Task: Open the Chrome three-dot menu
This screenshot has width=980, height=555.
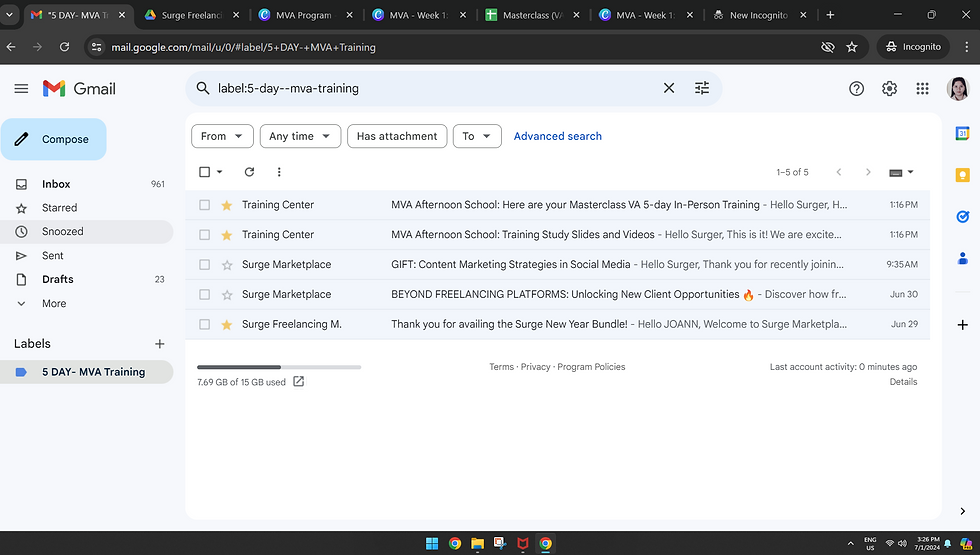Action: pyautogui.click(x=966, y=47)
